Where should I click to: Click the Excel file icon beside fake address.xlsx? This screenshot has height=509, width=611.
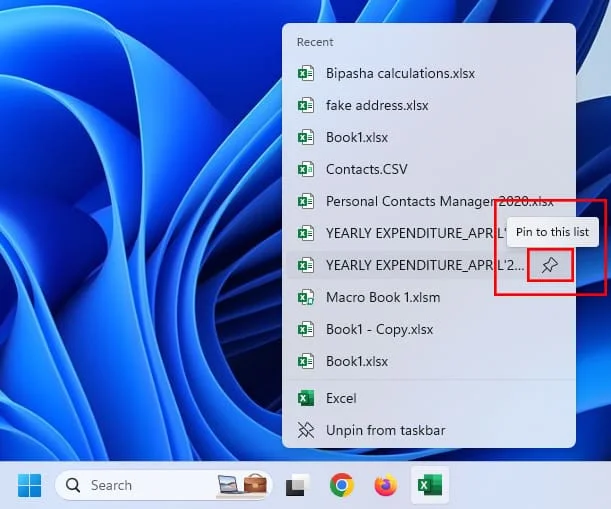[306, 105]
